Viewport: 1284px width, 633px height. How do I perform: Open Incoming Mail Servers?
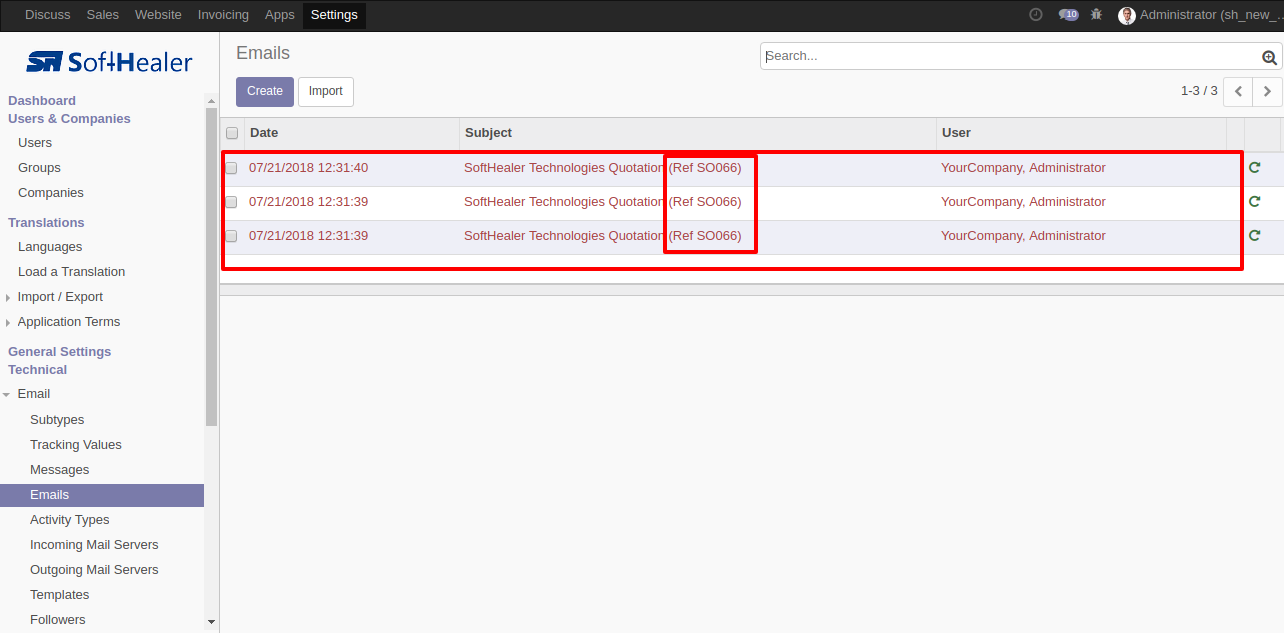(x=94, y=545)
